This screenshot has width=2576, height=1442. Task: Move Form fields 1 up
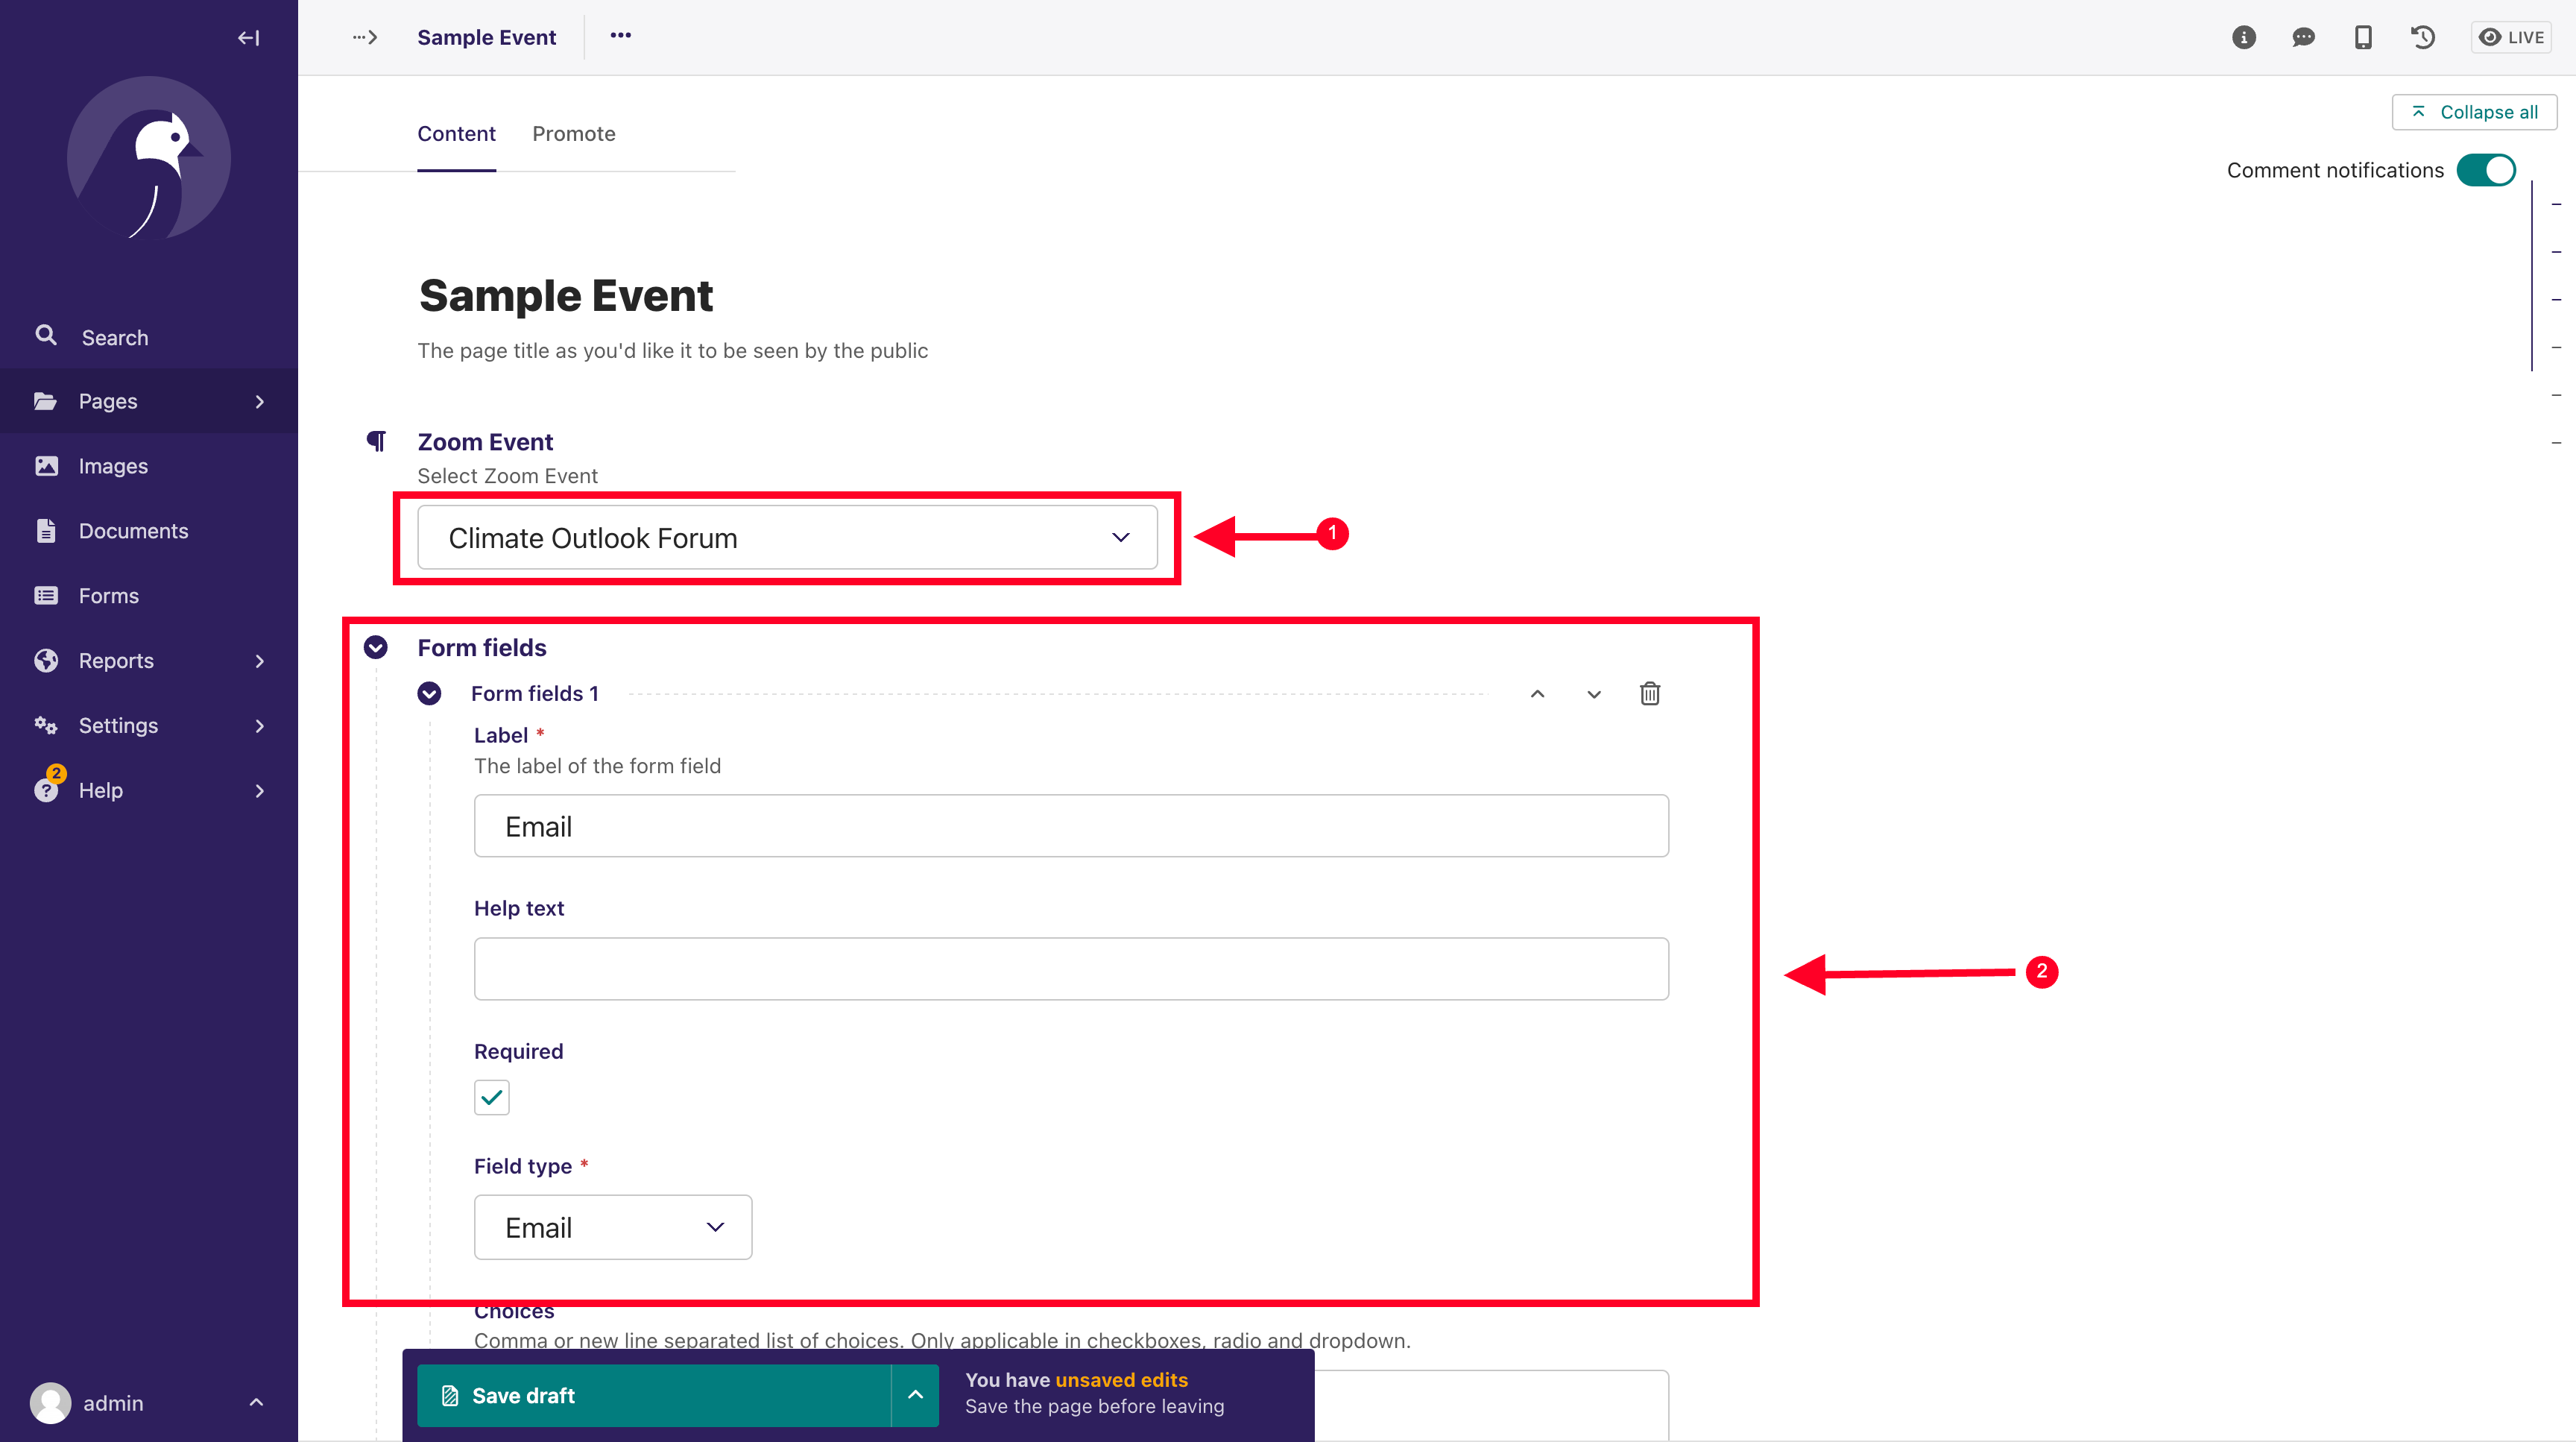1537,693
